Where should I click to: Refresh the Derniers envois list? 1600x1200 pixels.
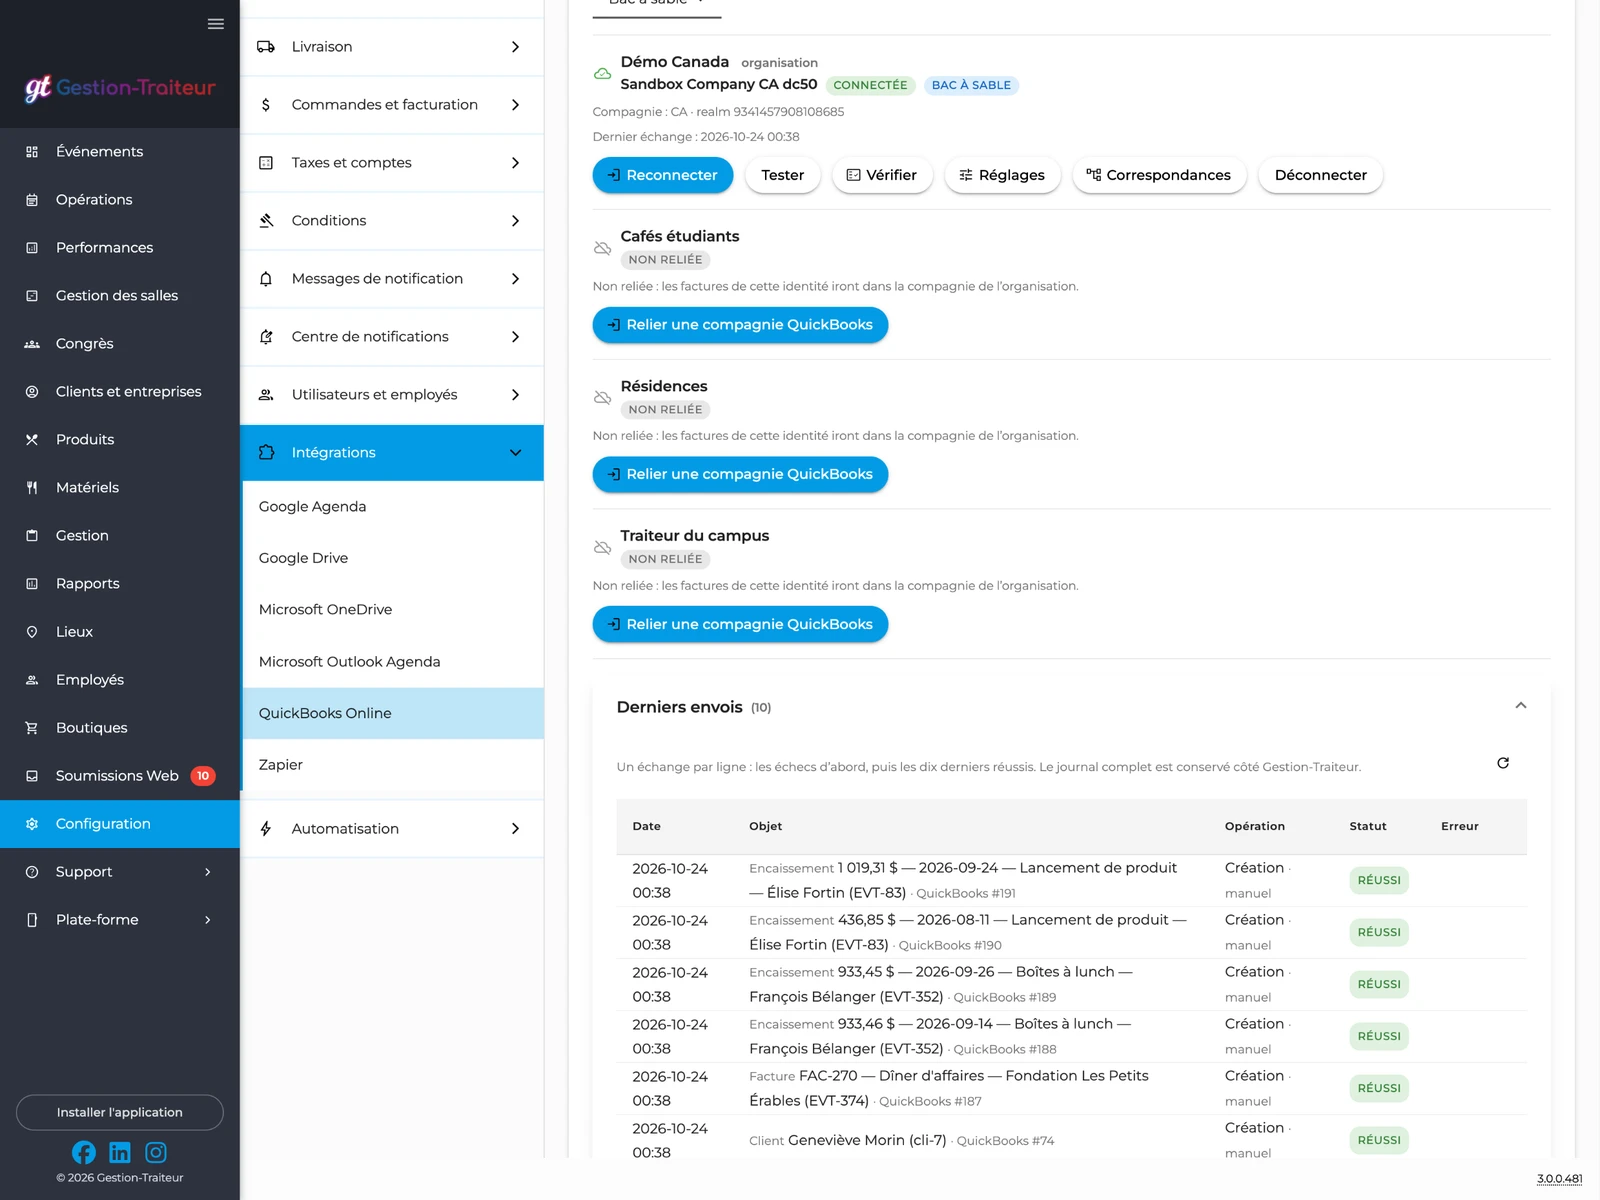click(1502, 763)
